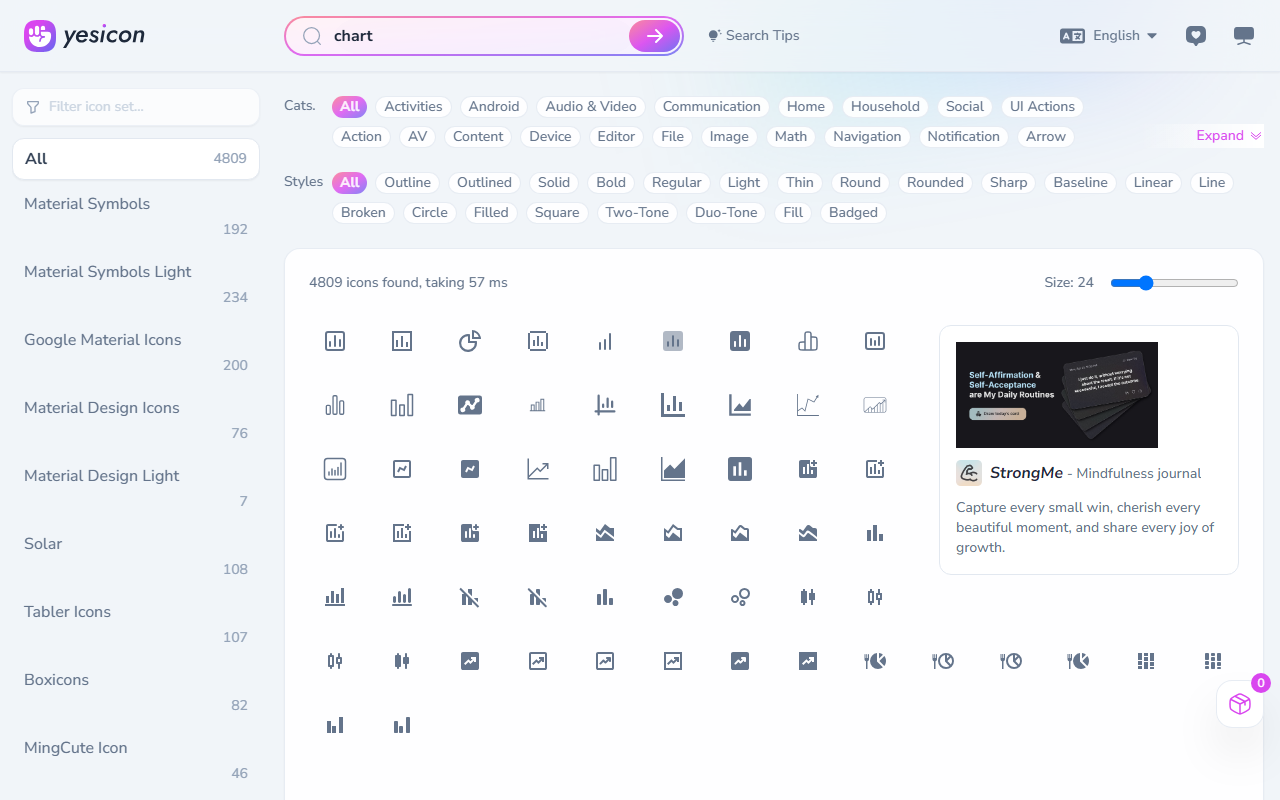Click the All chip in the Styles row
Viewport: 1280px width, 800px height.
click(349, 183)
